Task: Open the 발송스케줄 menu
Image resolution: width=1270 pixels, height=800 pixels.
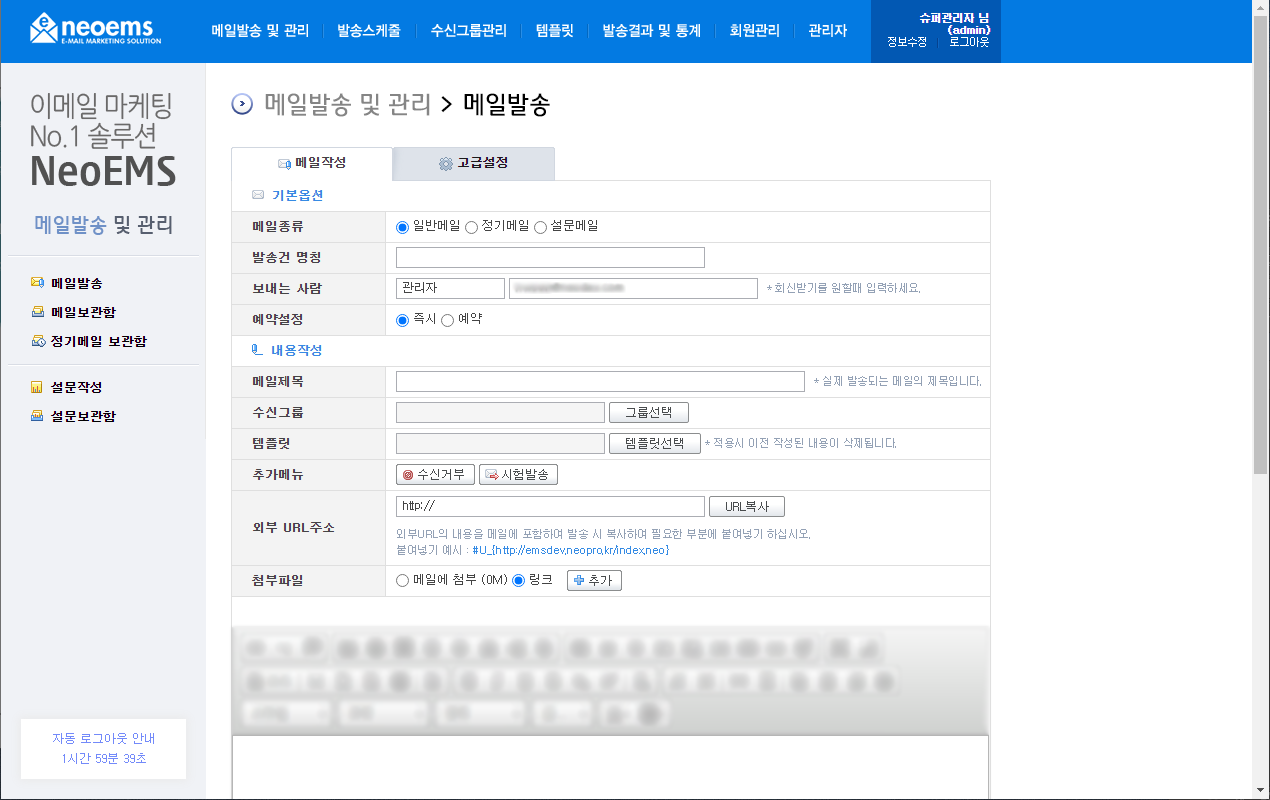Action: pyautogui.click(x=369, y=31)
